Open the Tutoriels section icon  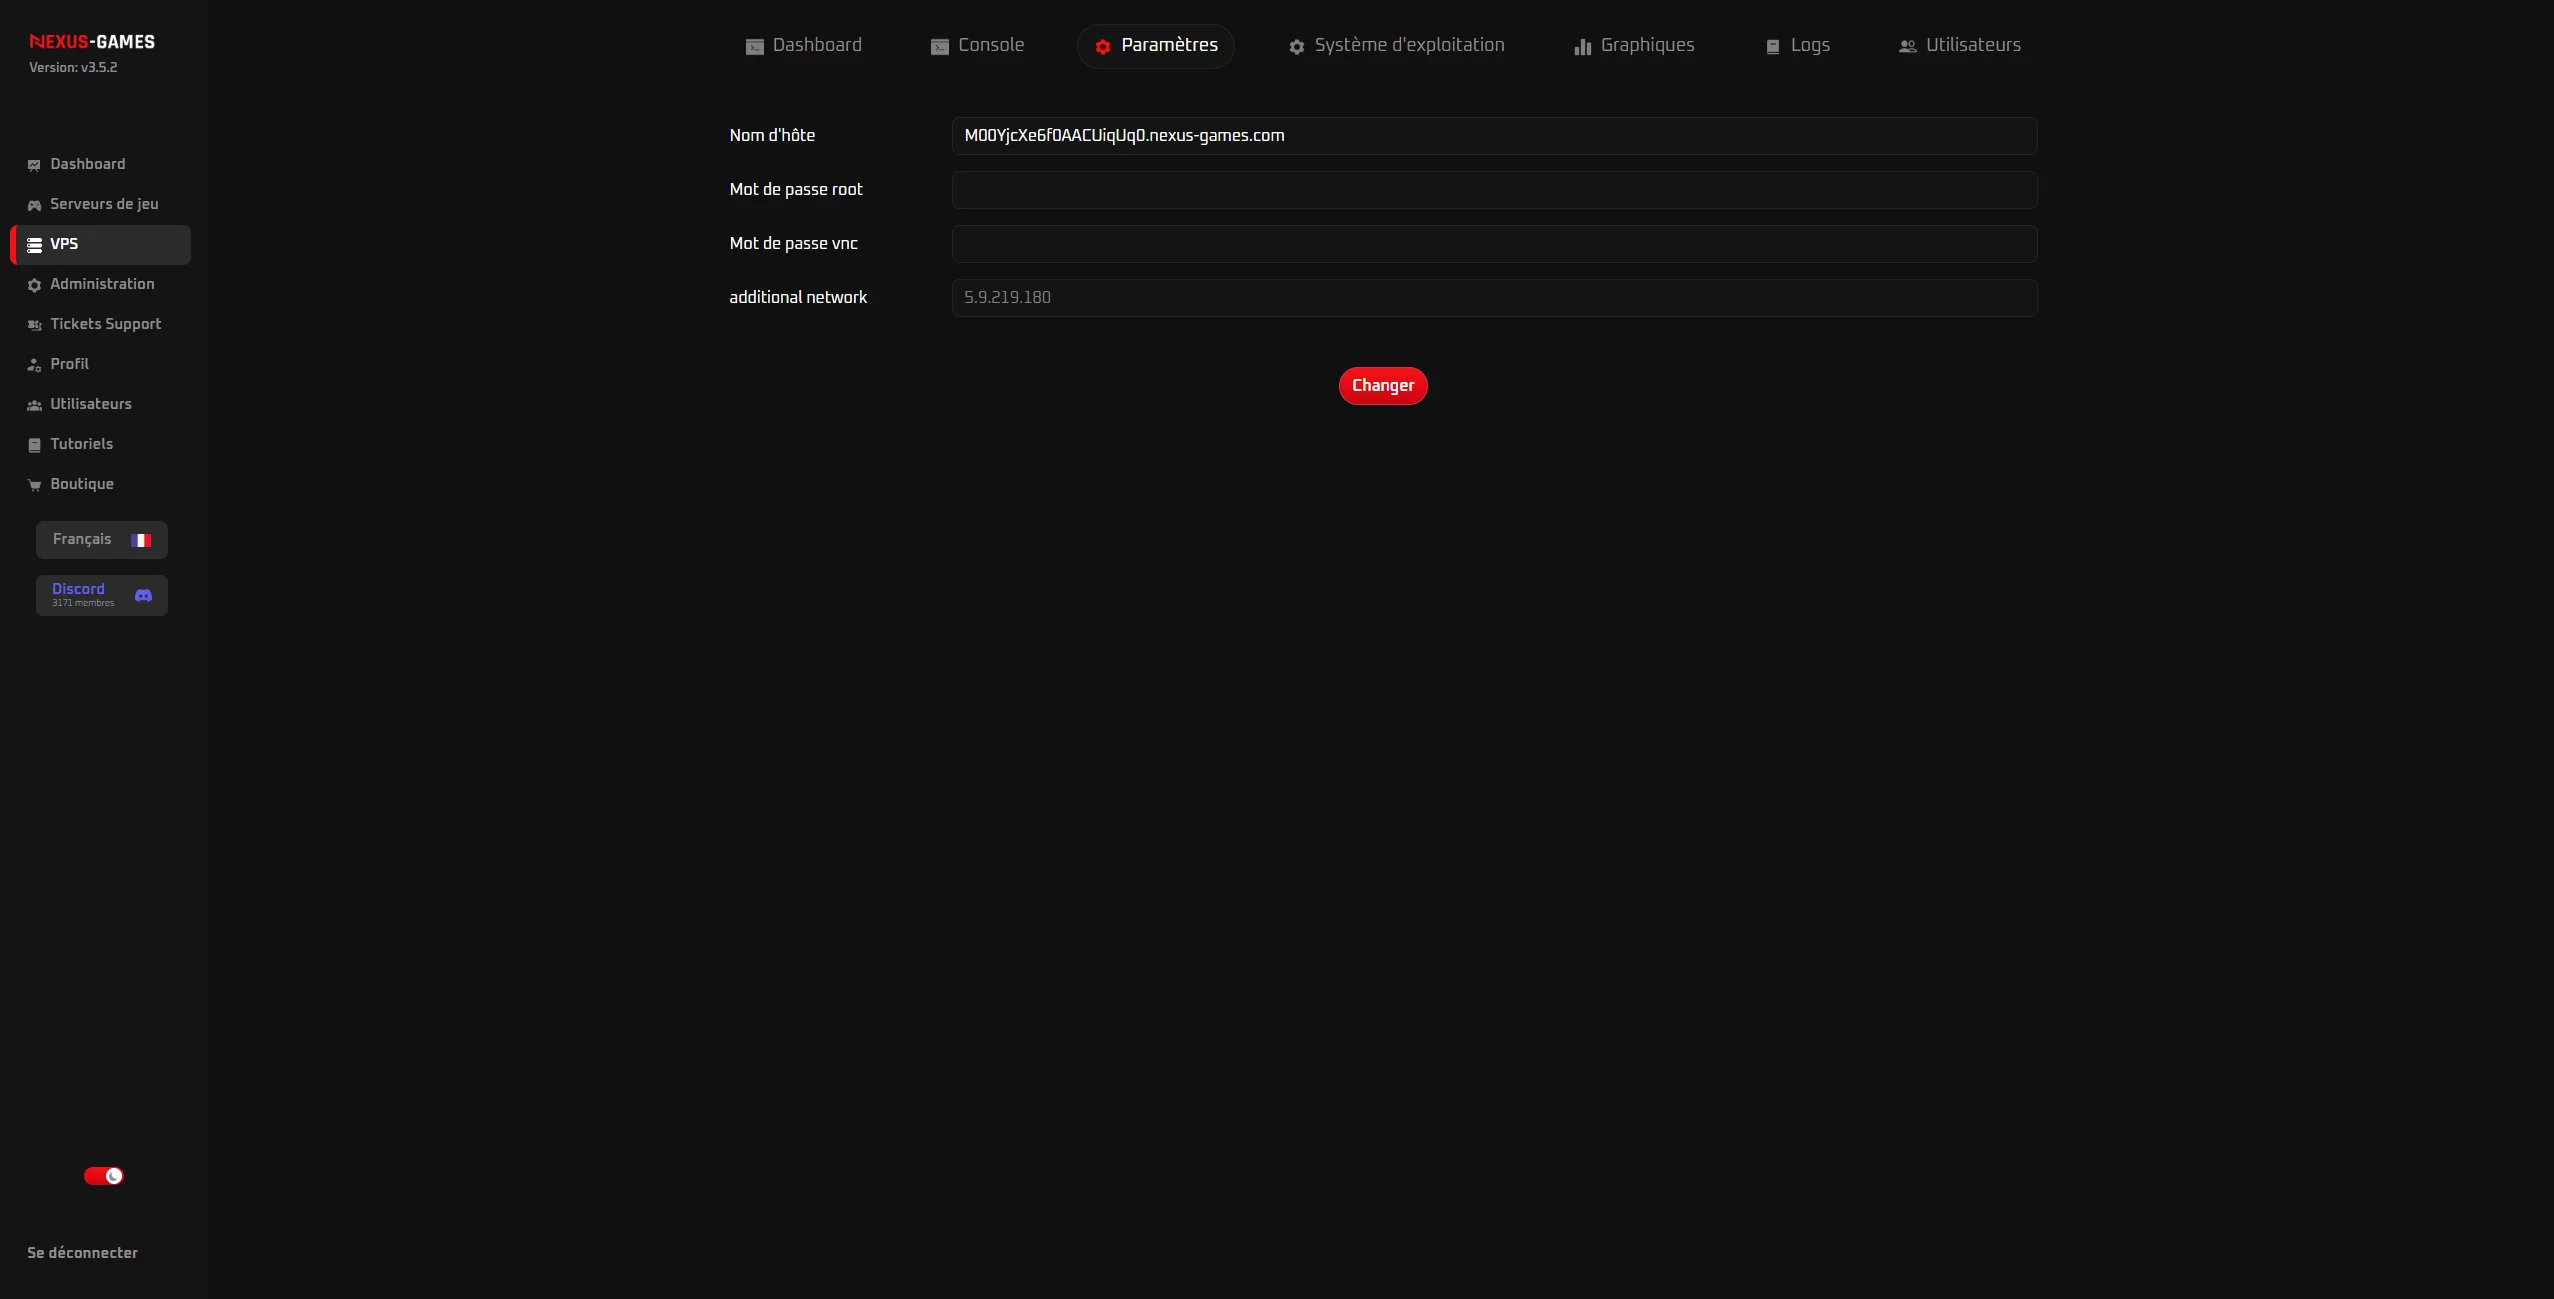coord(33,444)
